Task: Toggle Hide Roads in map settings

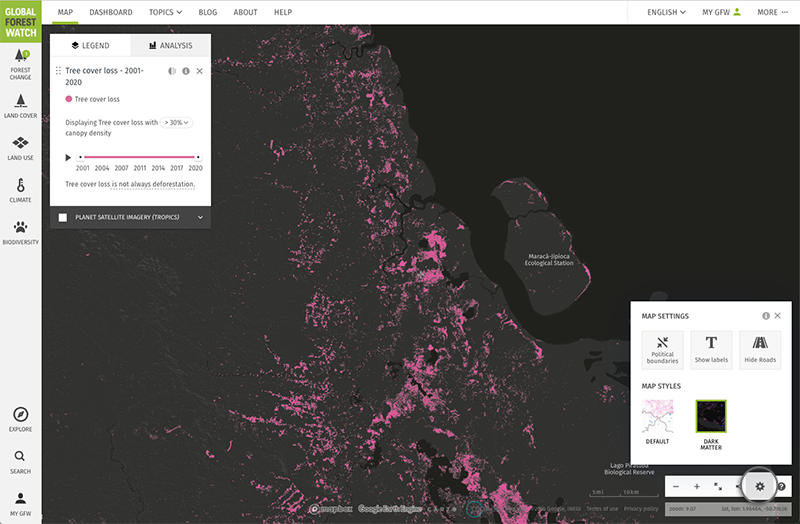Action: [x=760, y=349]
